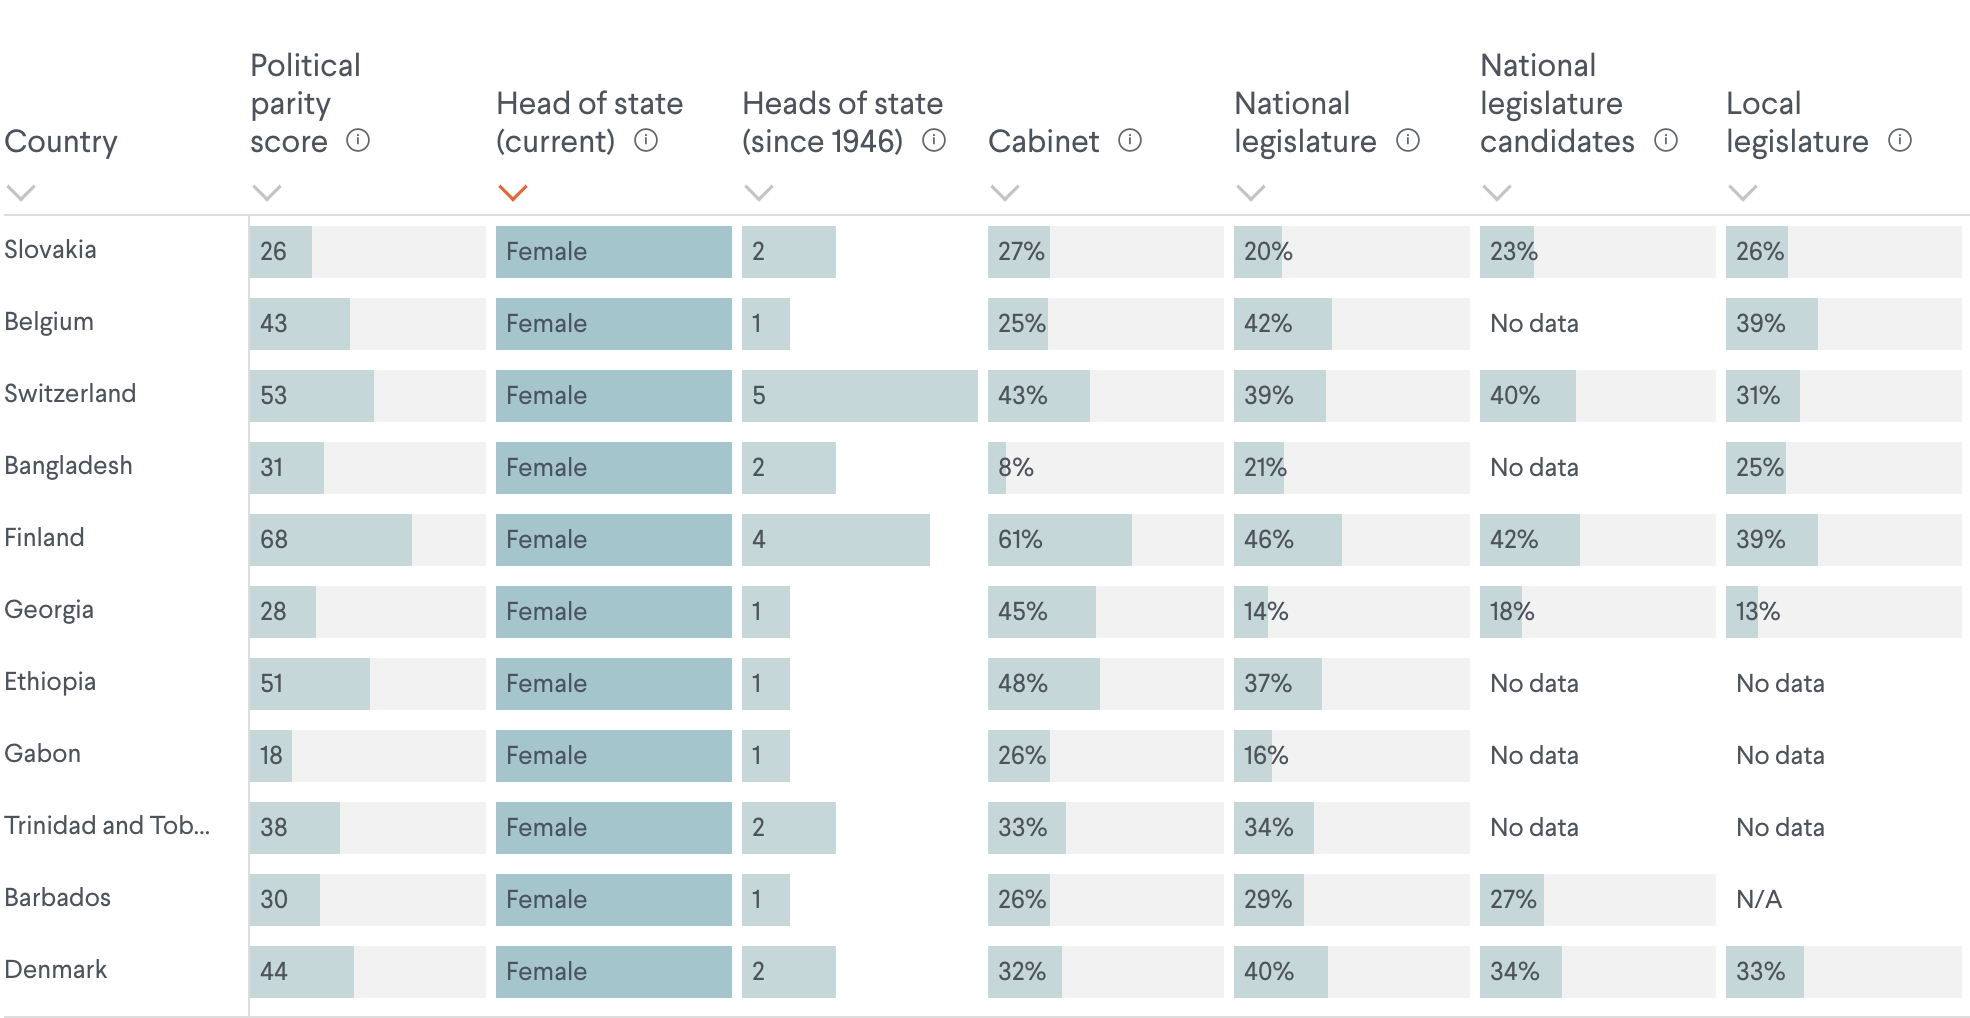This screenshot has height=1018, width=1970.
Task: Show Cabinet column info tooltip icon
Action: 1130,141
